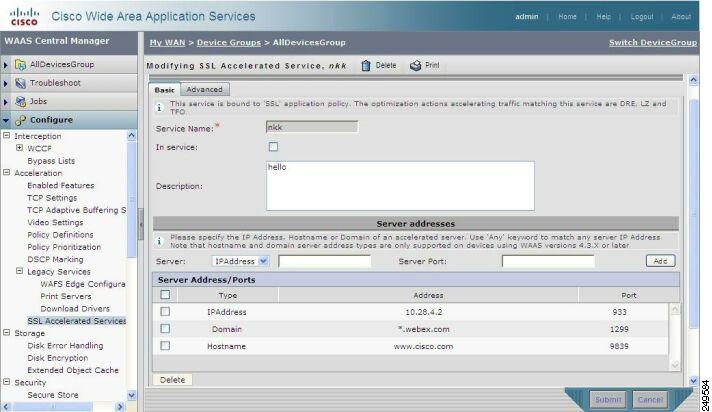712x412 pixels.
Task: Click the AllDevicesGroup devices icon
Action: (20, 65)
